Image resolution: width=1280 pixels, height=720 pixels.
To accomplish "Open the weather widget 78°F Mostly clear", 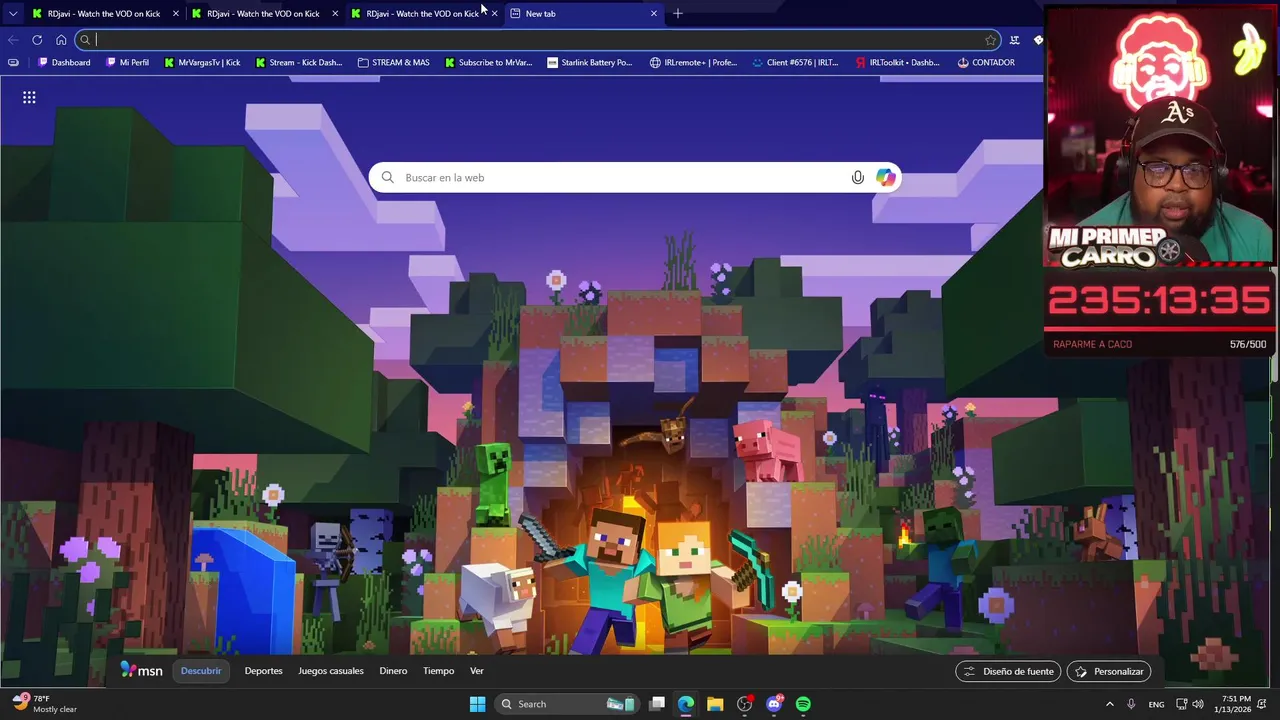I will (x=45, y=704).
